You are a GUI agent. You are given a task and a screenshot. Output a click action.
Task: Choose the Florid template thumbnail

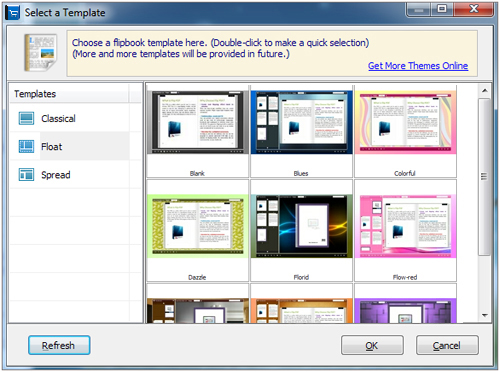point(302,226)
